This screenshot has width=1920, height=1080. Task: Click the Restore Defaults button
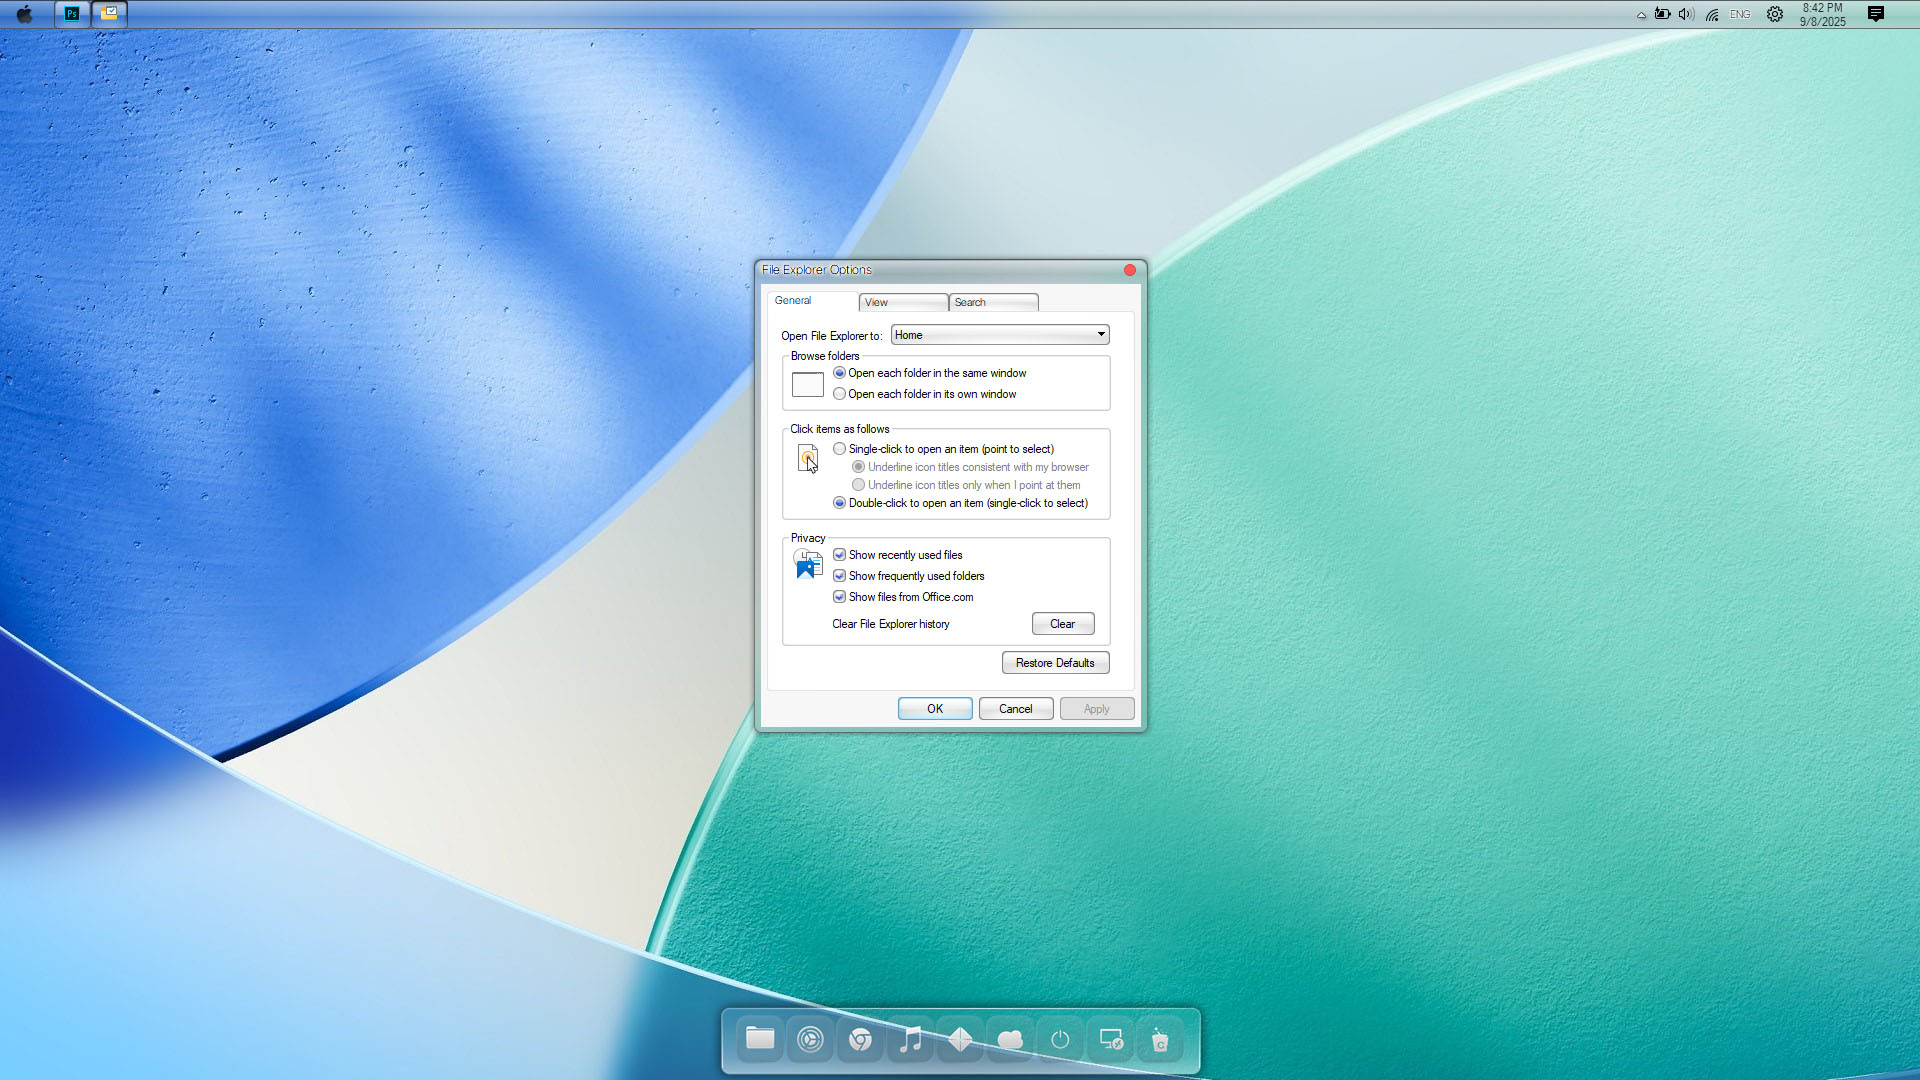(1055, 663)
